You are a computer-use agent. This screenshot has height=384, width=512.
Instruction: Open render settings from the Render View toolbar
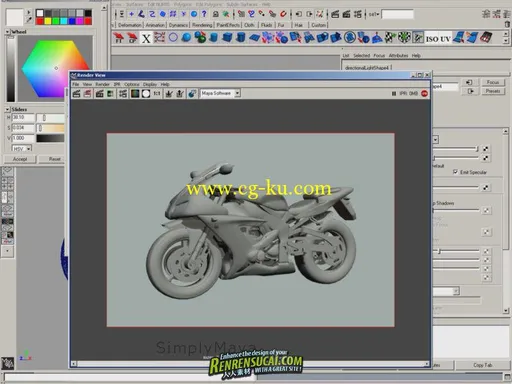coord(123,94)
